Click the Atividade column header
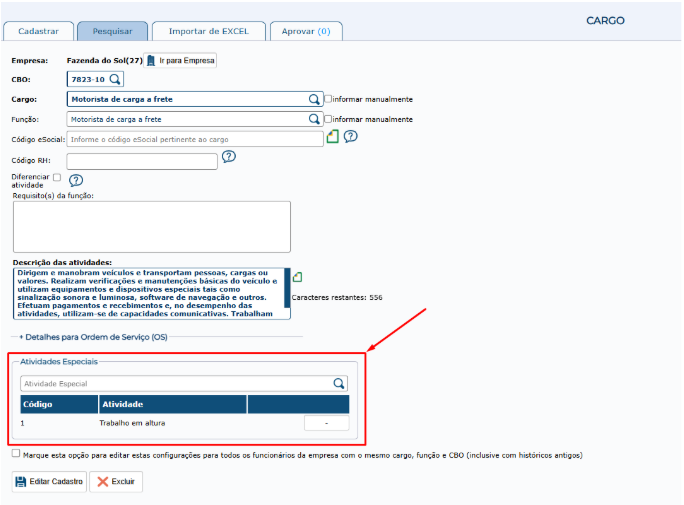 pyautogui.click(x=173, y=404)
